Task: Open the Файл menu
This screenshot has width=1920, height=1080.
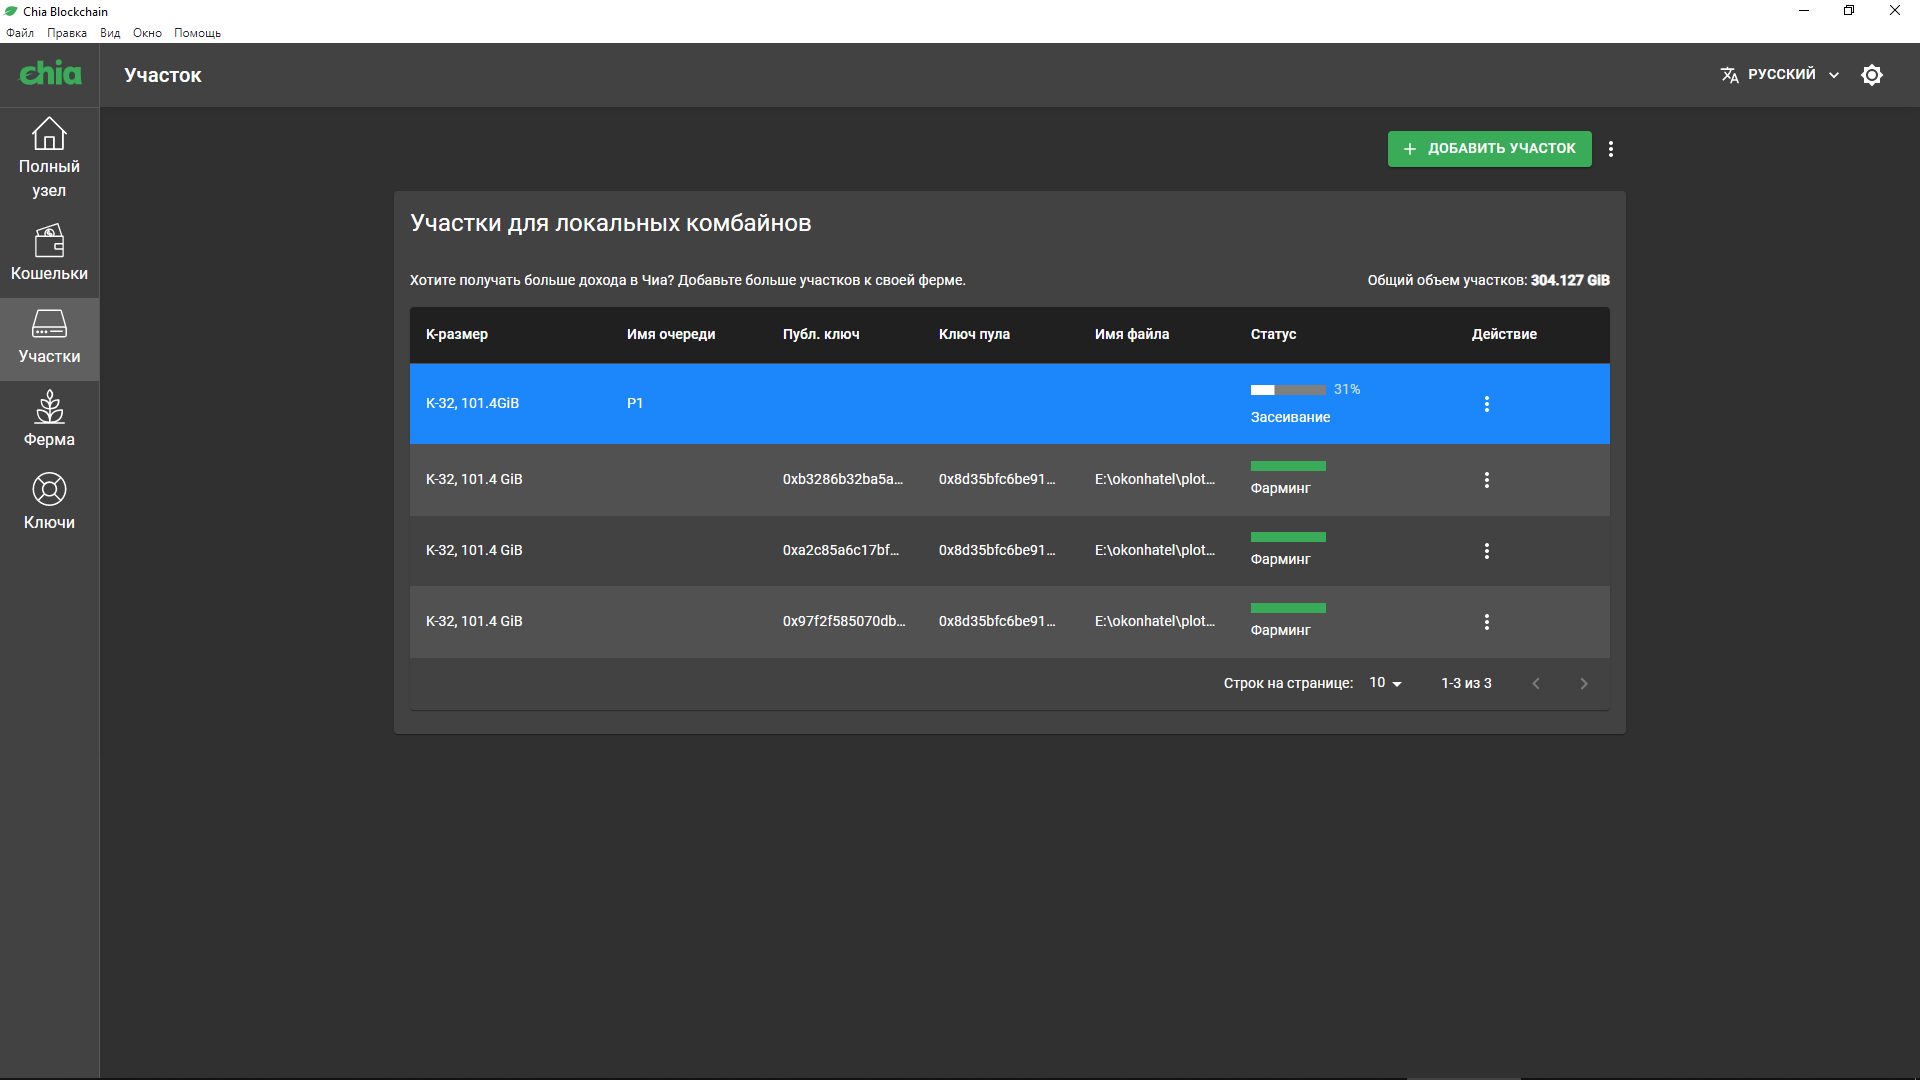Action: click(x=20, y=33)
